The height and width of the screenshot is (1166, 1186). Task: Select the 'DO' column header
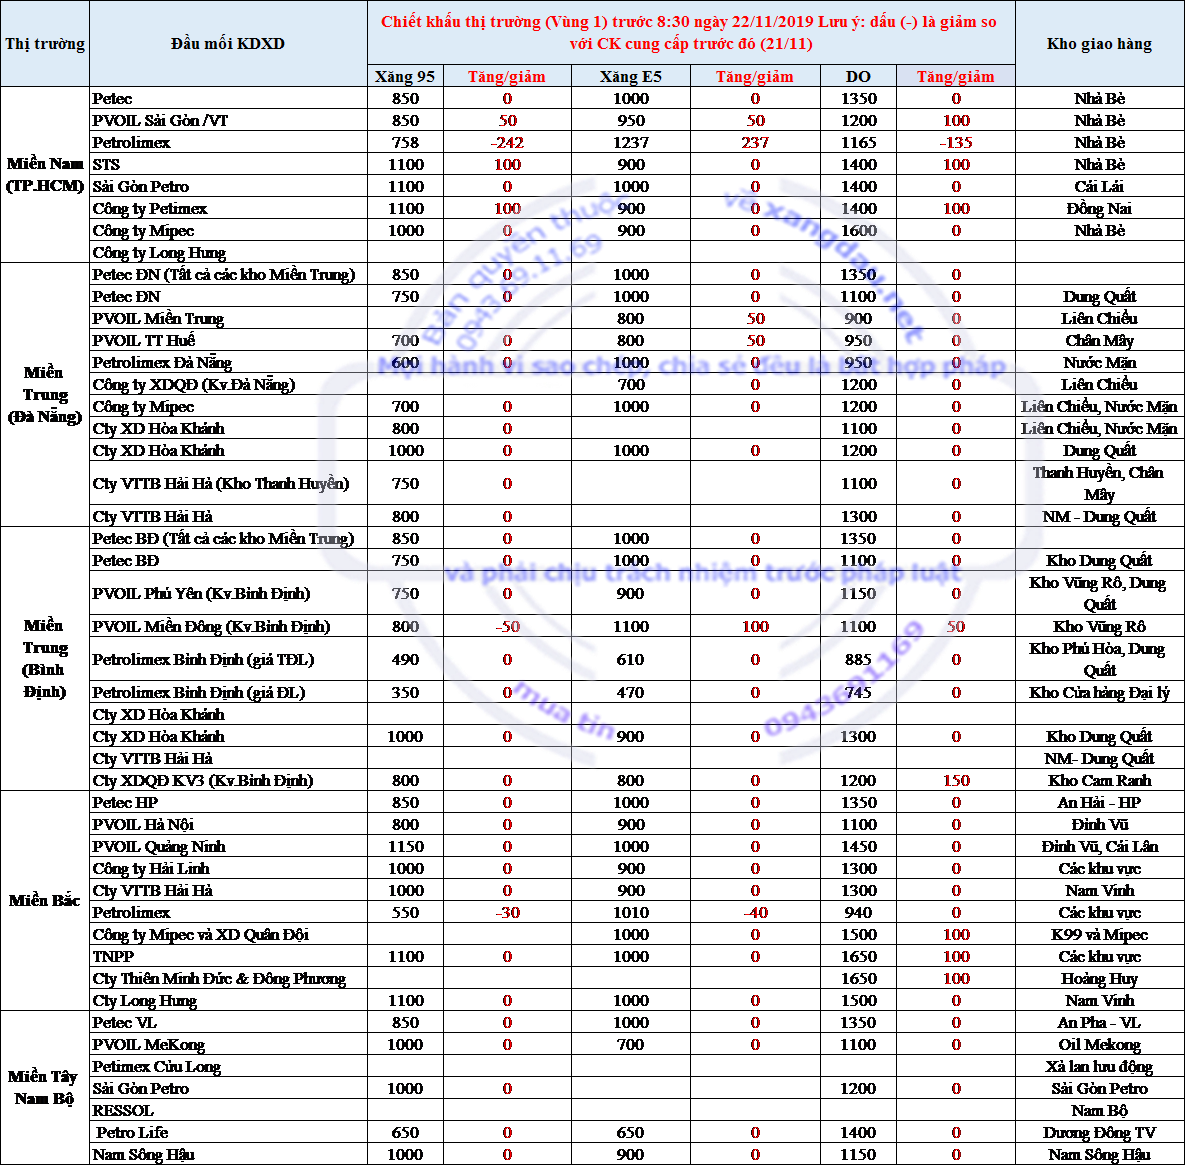tap(858, 76)
